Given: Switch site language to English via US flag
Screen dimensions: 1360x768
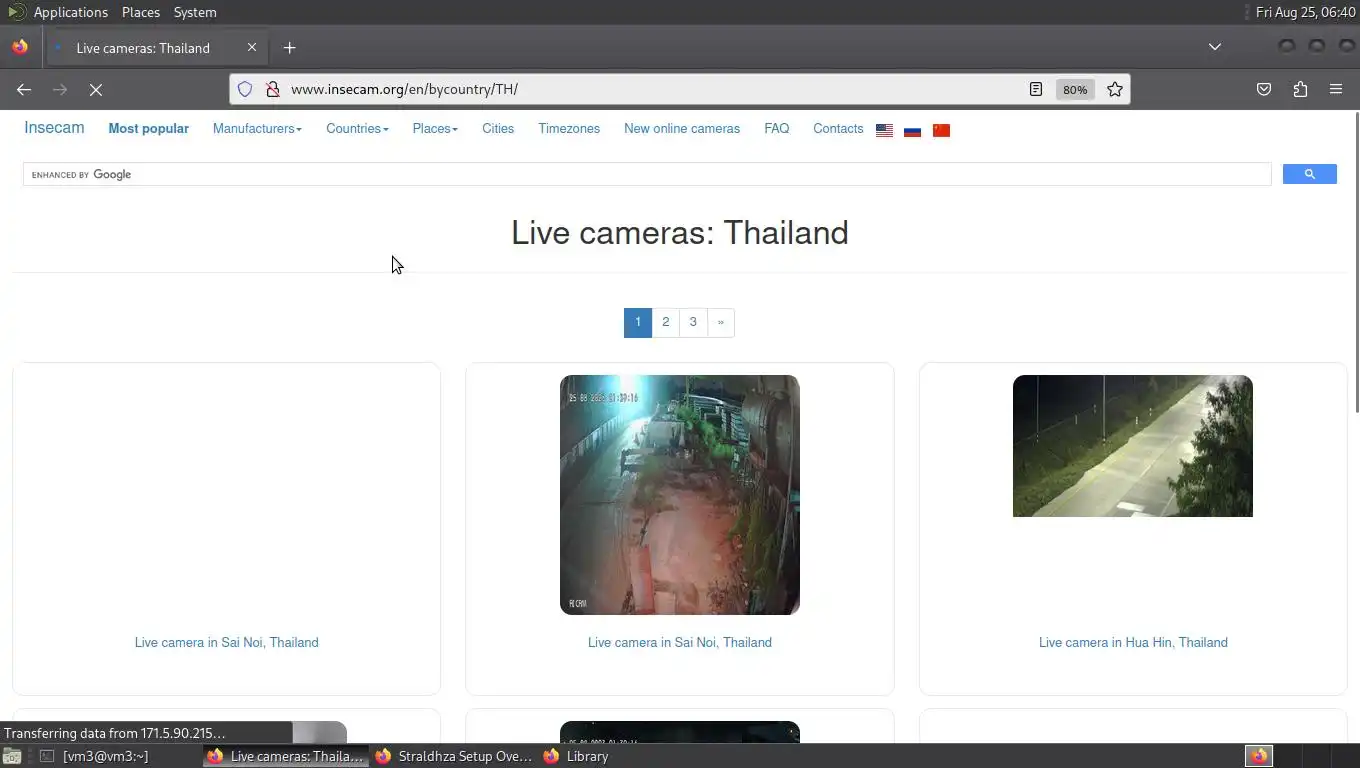Looking at the screenshot, I should [x=884, y=130].
